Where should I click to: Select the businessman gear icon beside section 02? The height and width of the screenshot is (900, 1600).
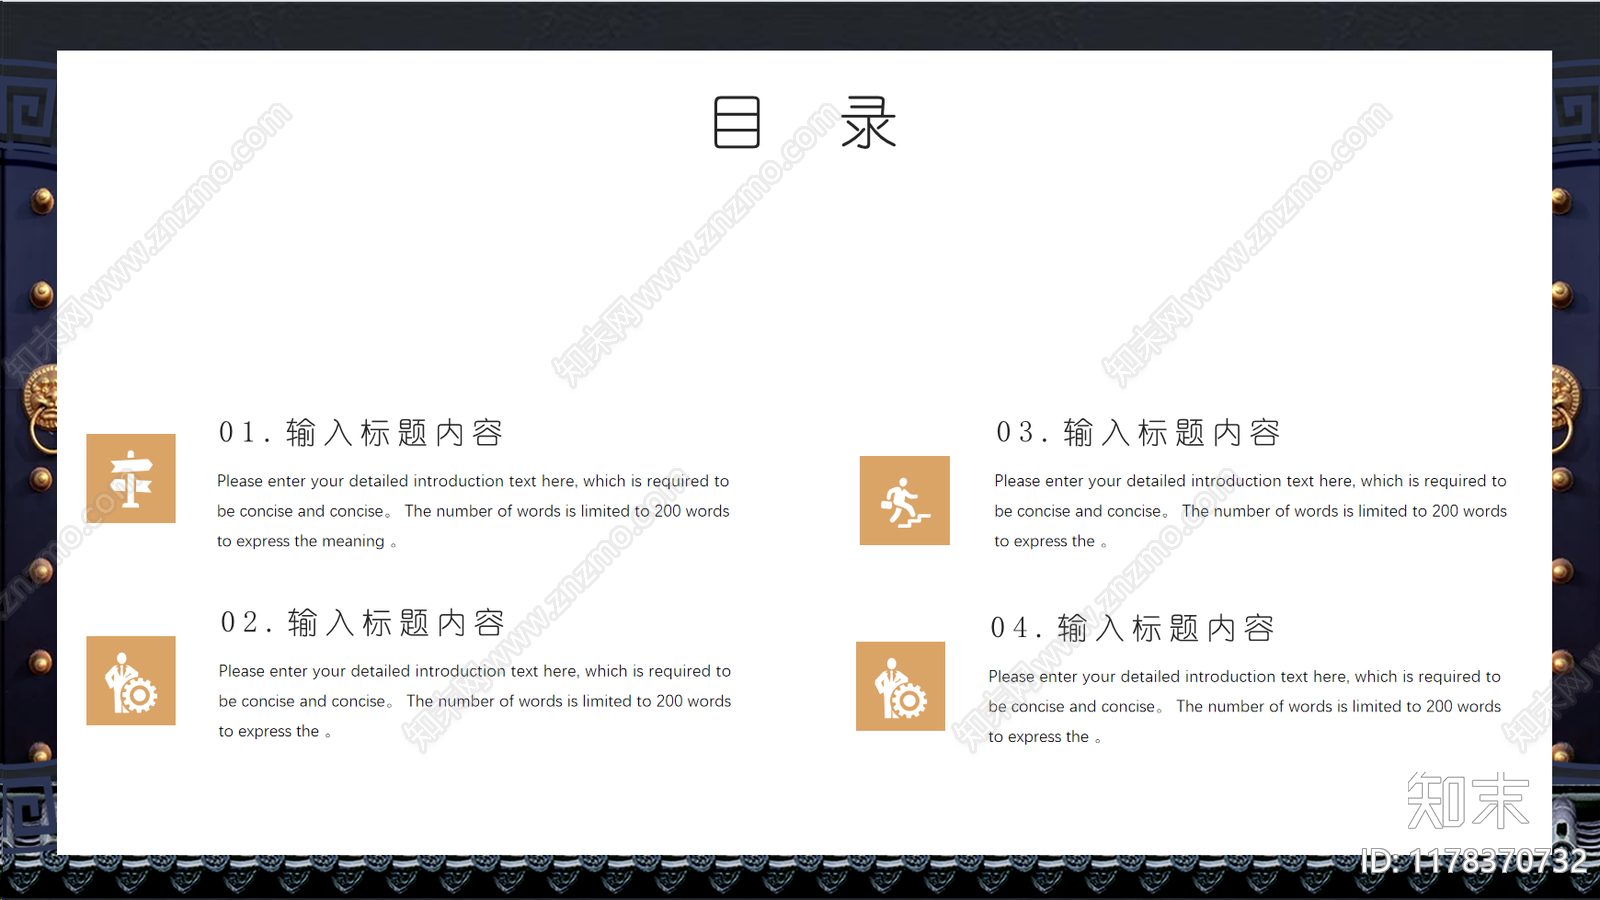pos(131,681)
